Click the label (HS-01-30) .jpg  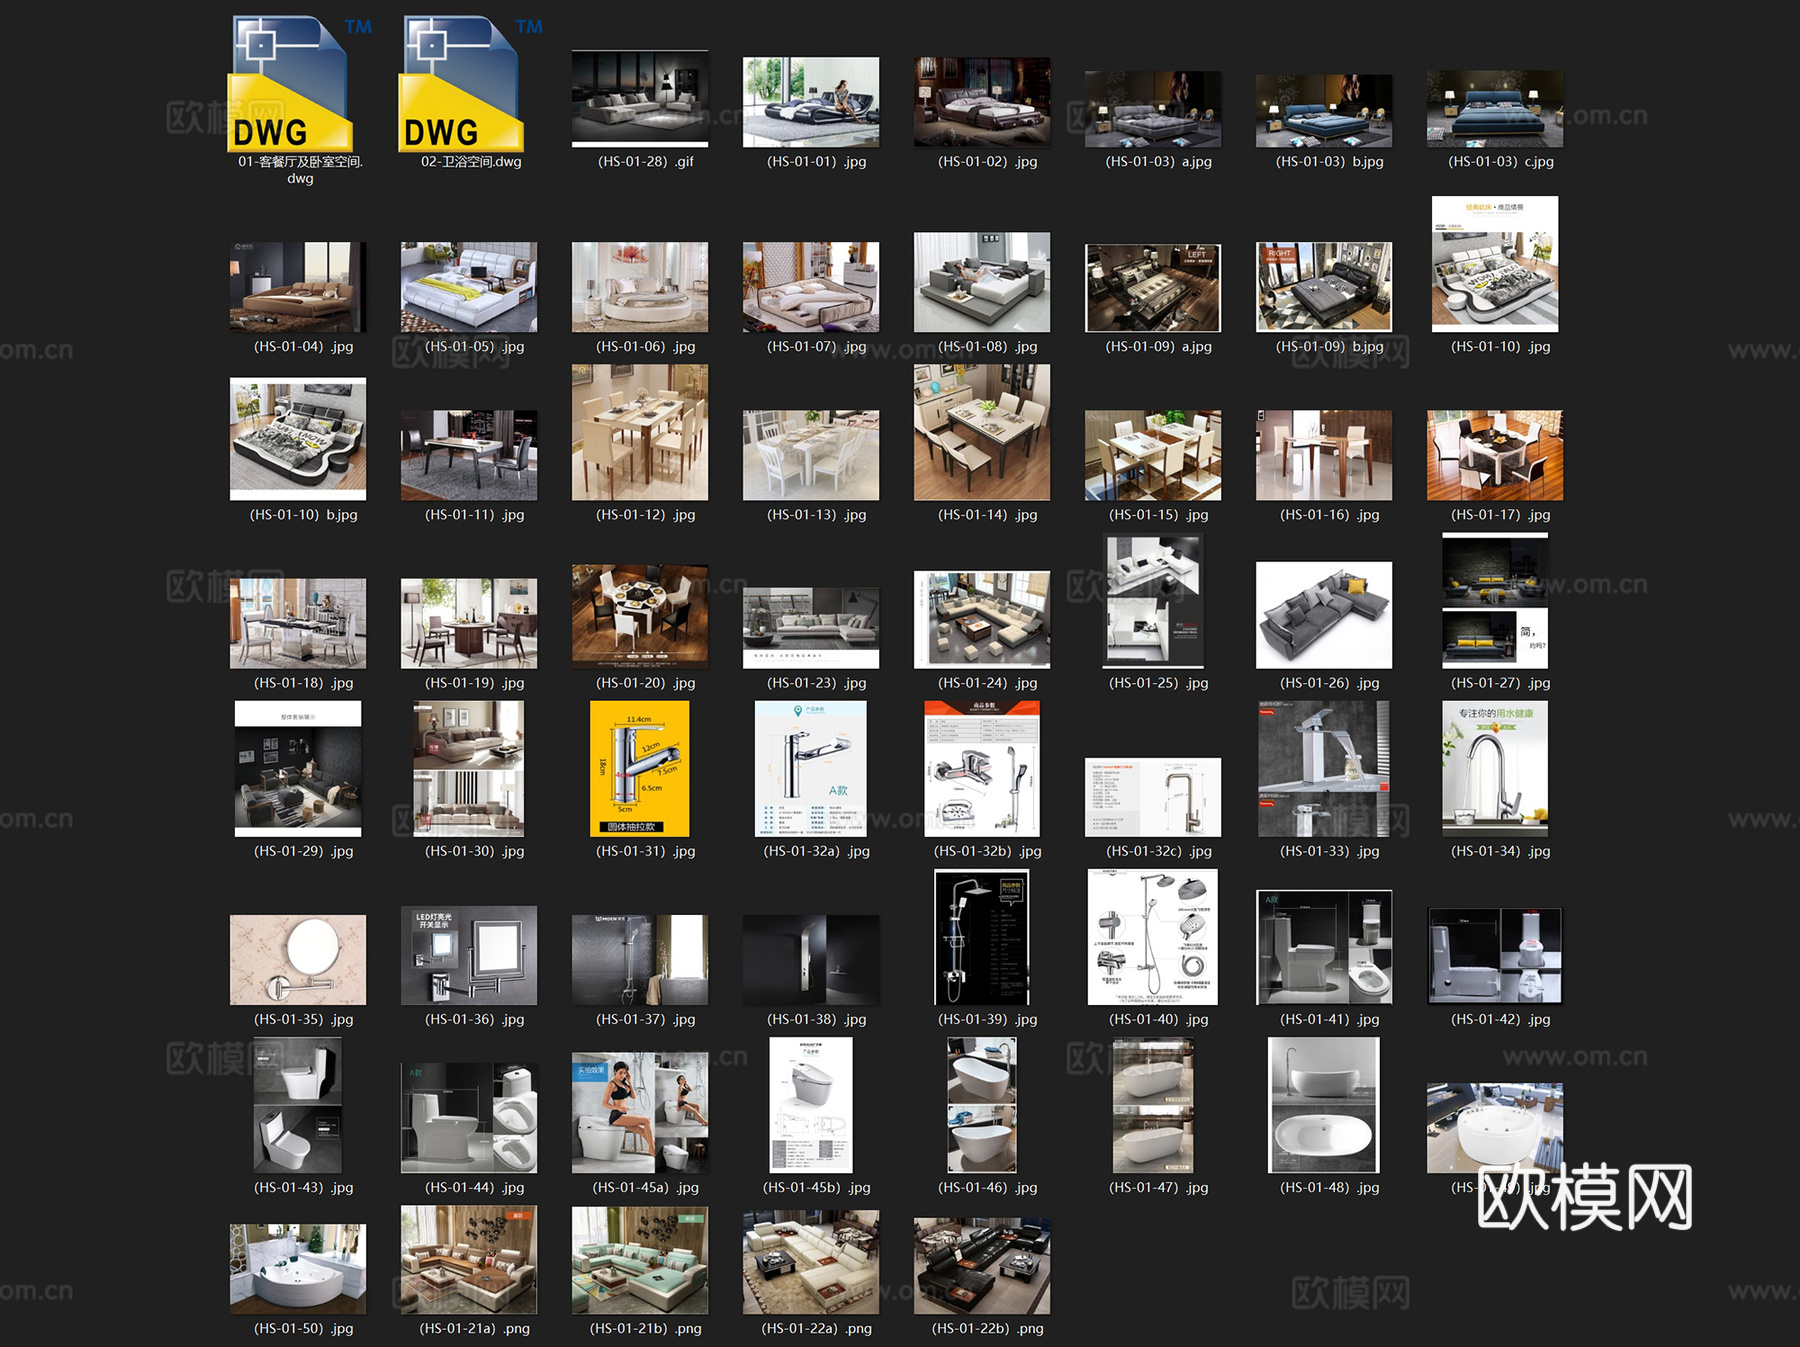coord(474,851)
